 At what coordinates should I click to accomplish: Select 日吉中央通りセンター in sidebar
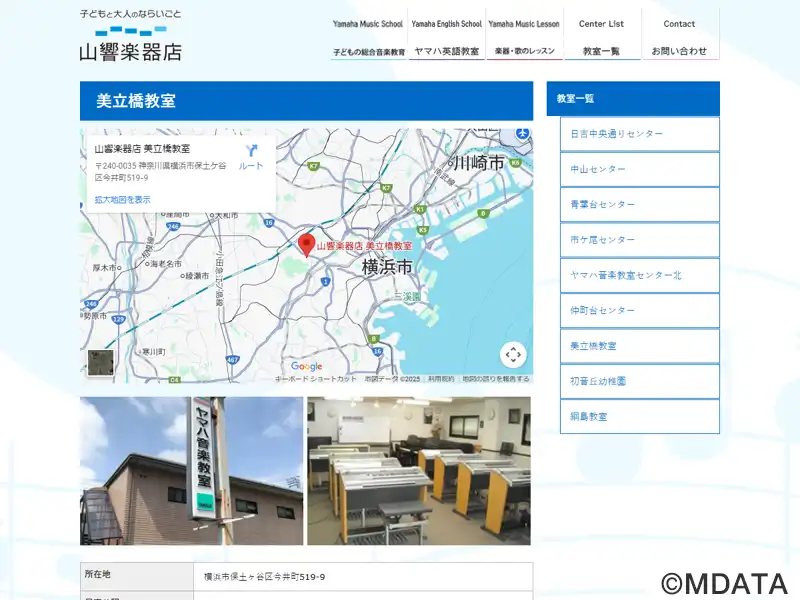(x=639, y=134)
